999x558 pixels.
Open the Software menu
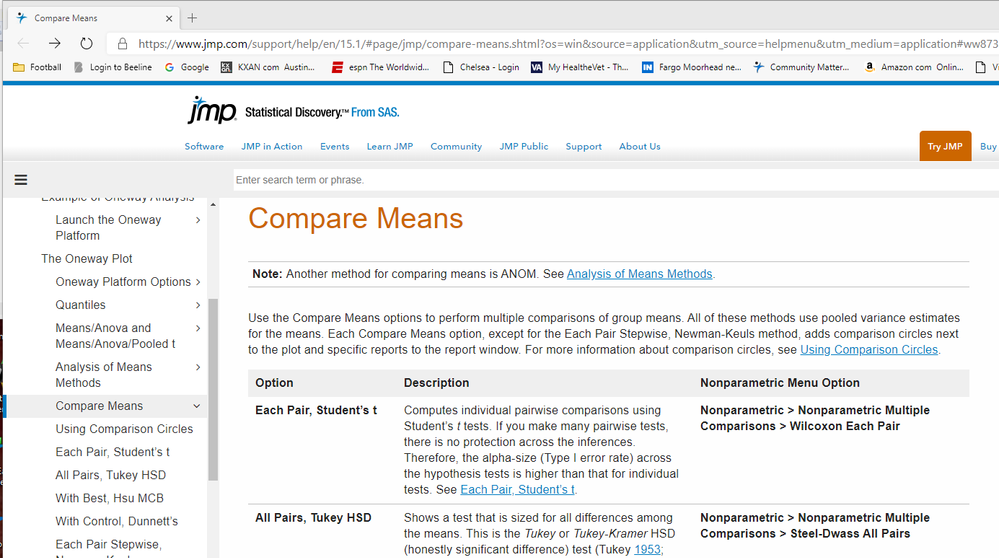click(204, 147)
